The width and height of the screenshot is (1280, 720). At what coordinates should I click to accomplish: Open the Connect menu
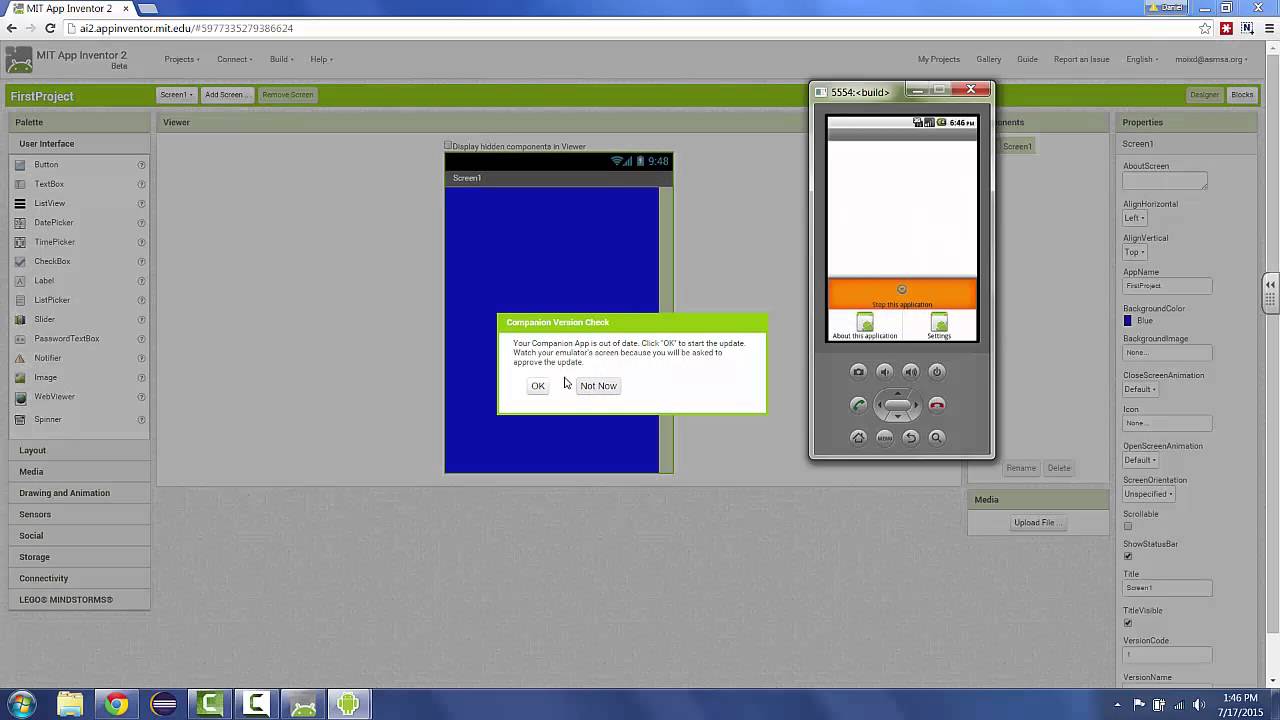(235, 59)
